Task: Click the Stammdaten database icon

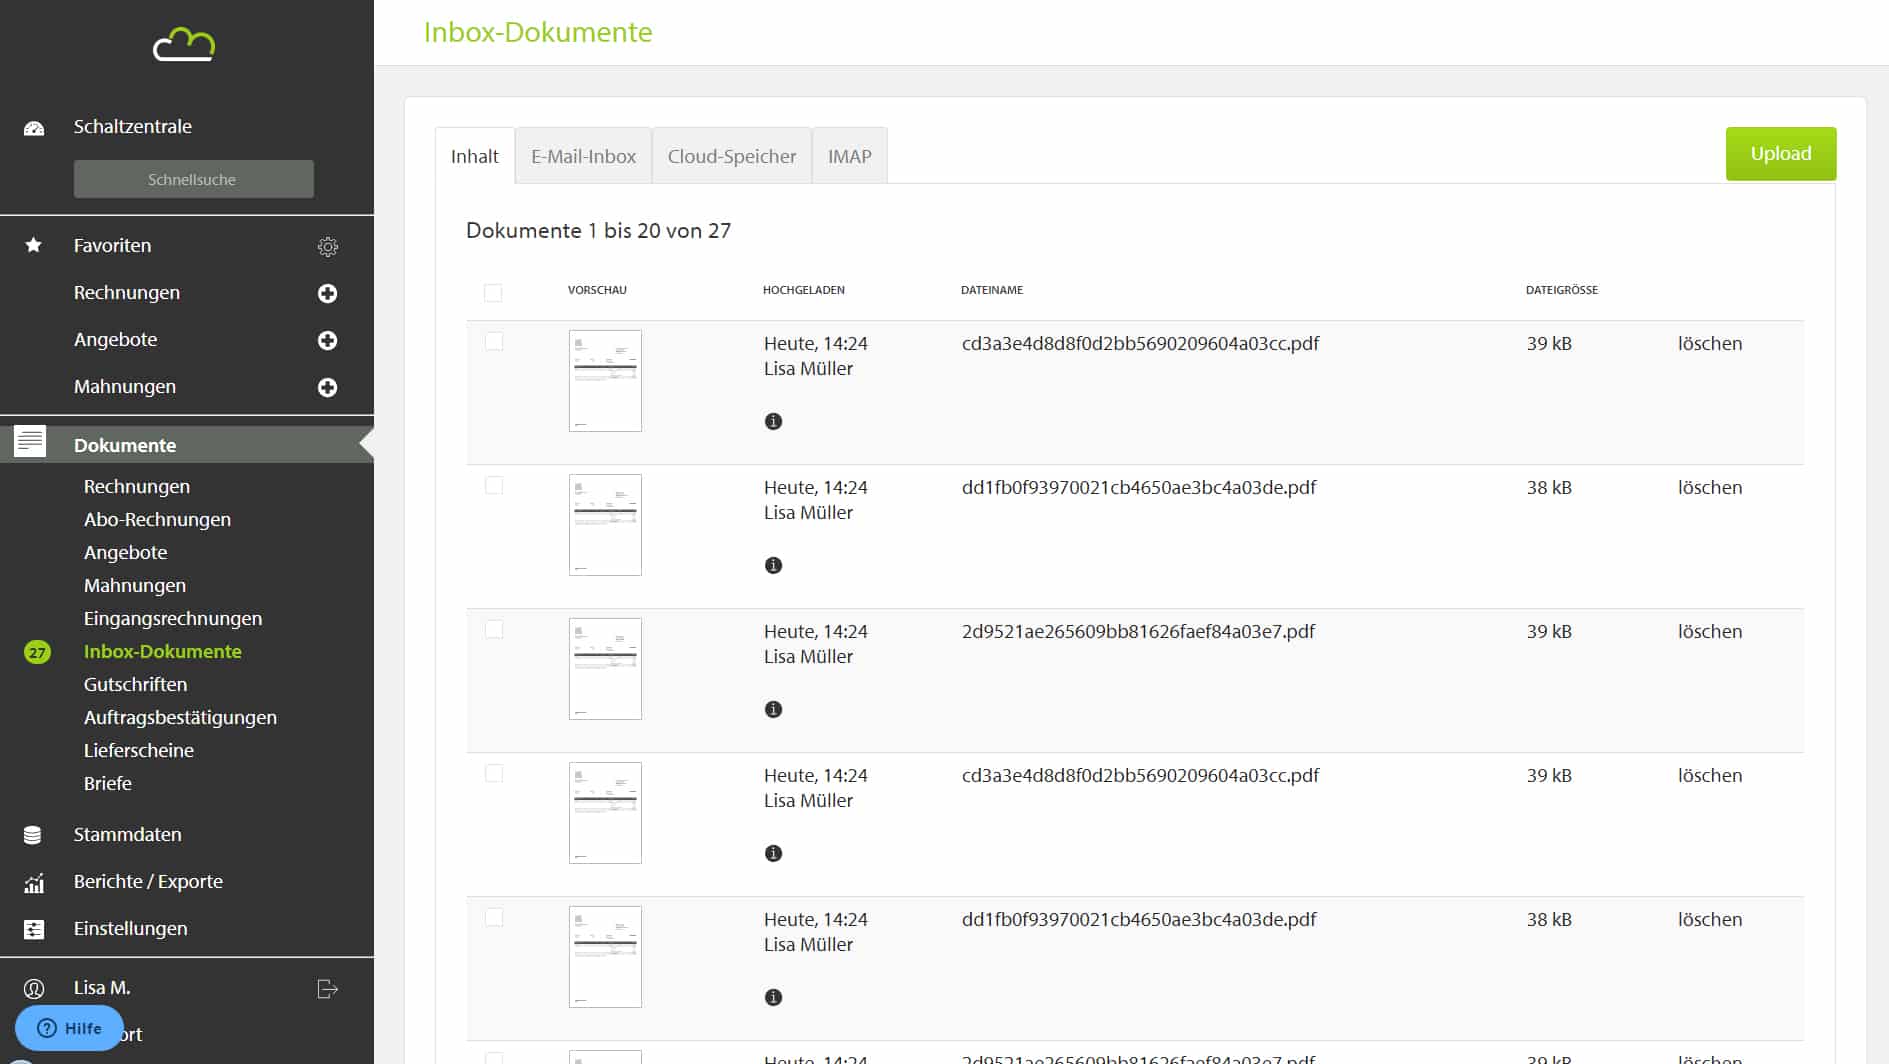Action: [33, 835]
